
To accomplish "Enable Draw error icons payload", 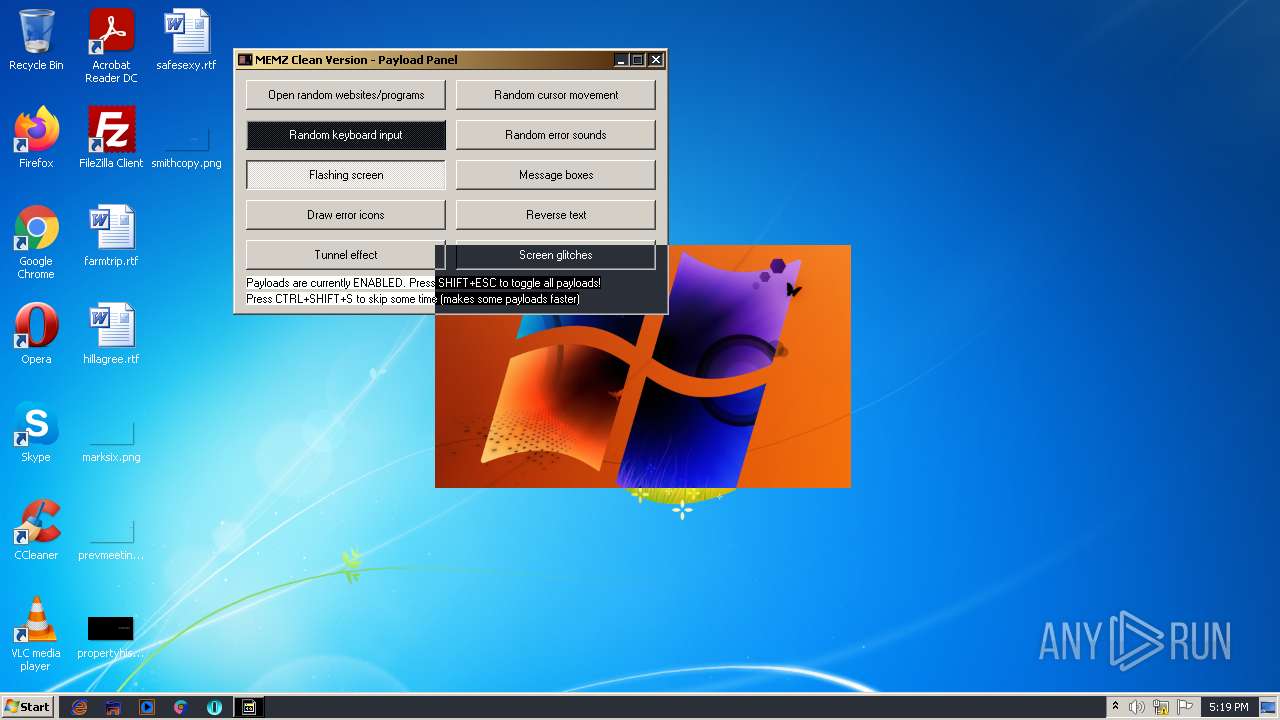I will click(346, 215).
